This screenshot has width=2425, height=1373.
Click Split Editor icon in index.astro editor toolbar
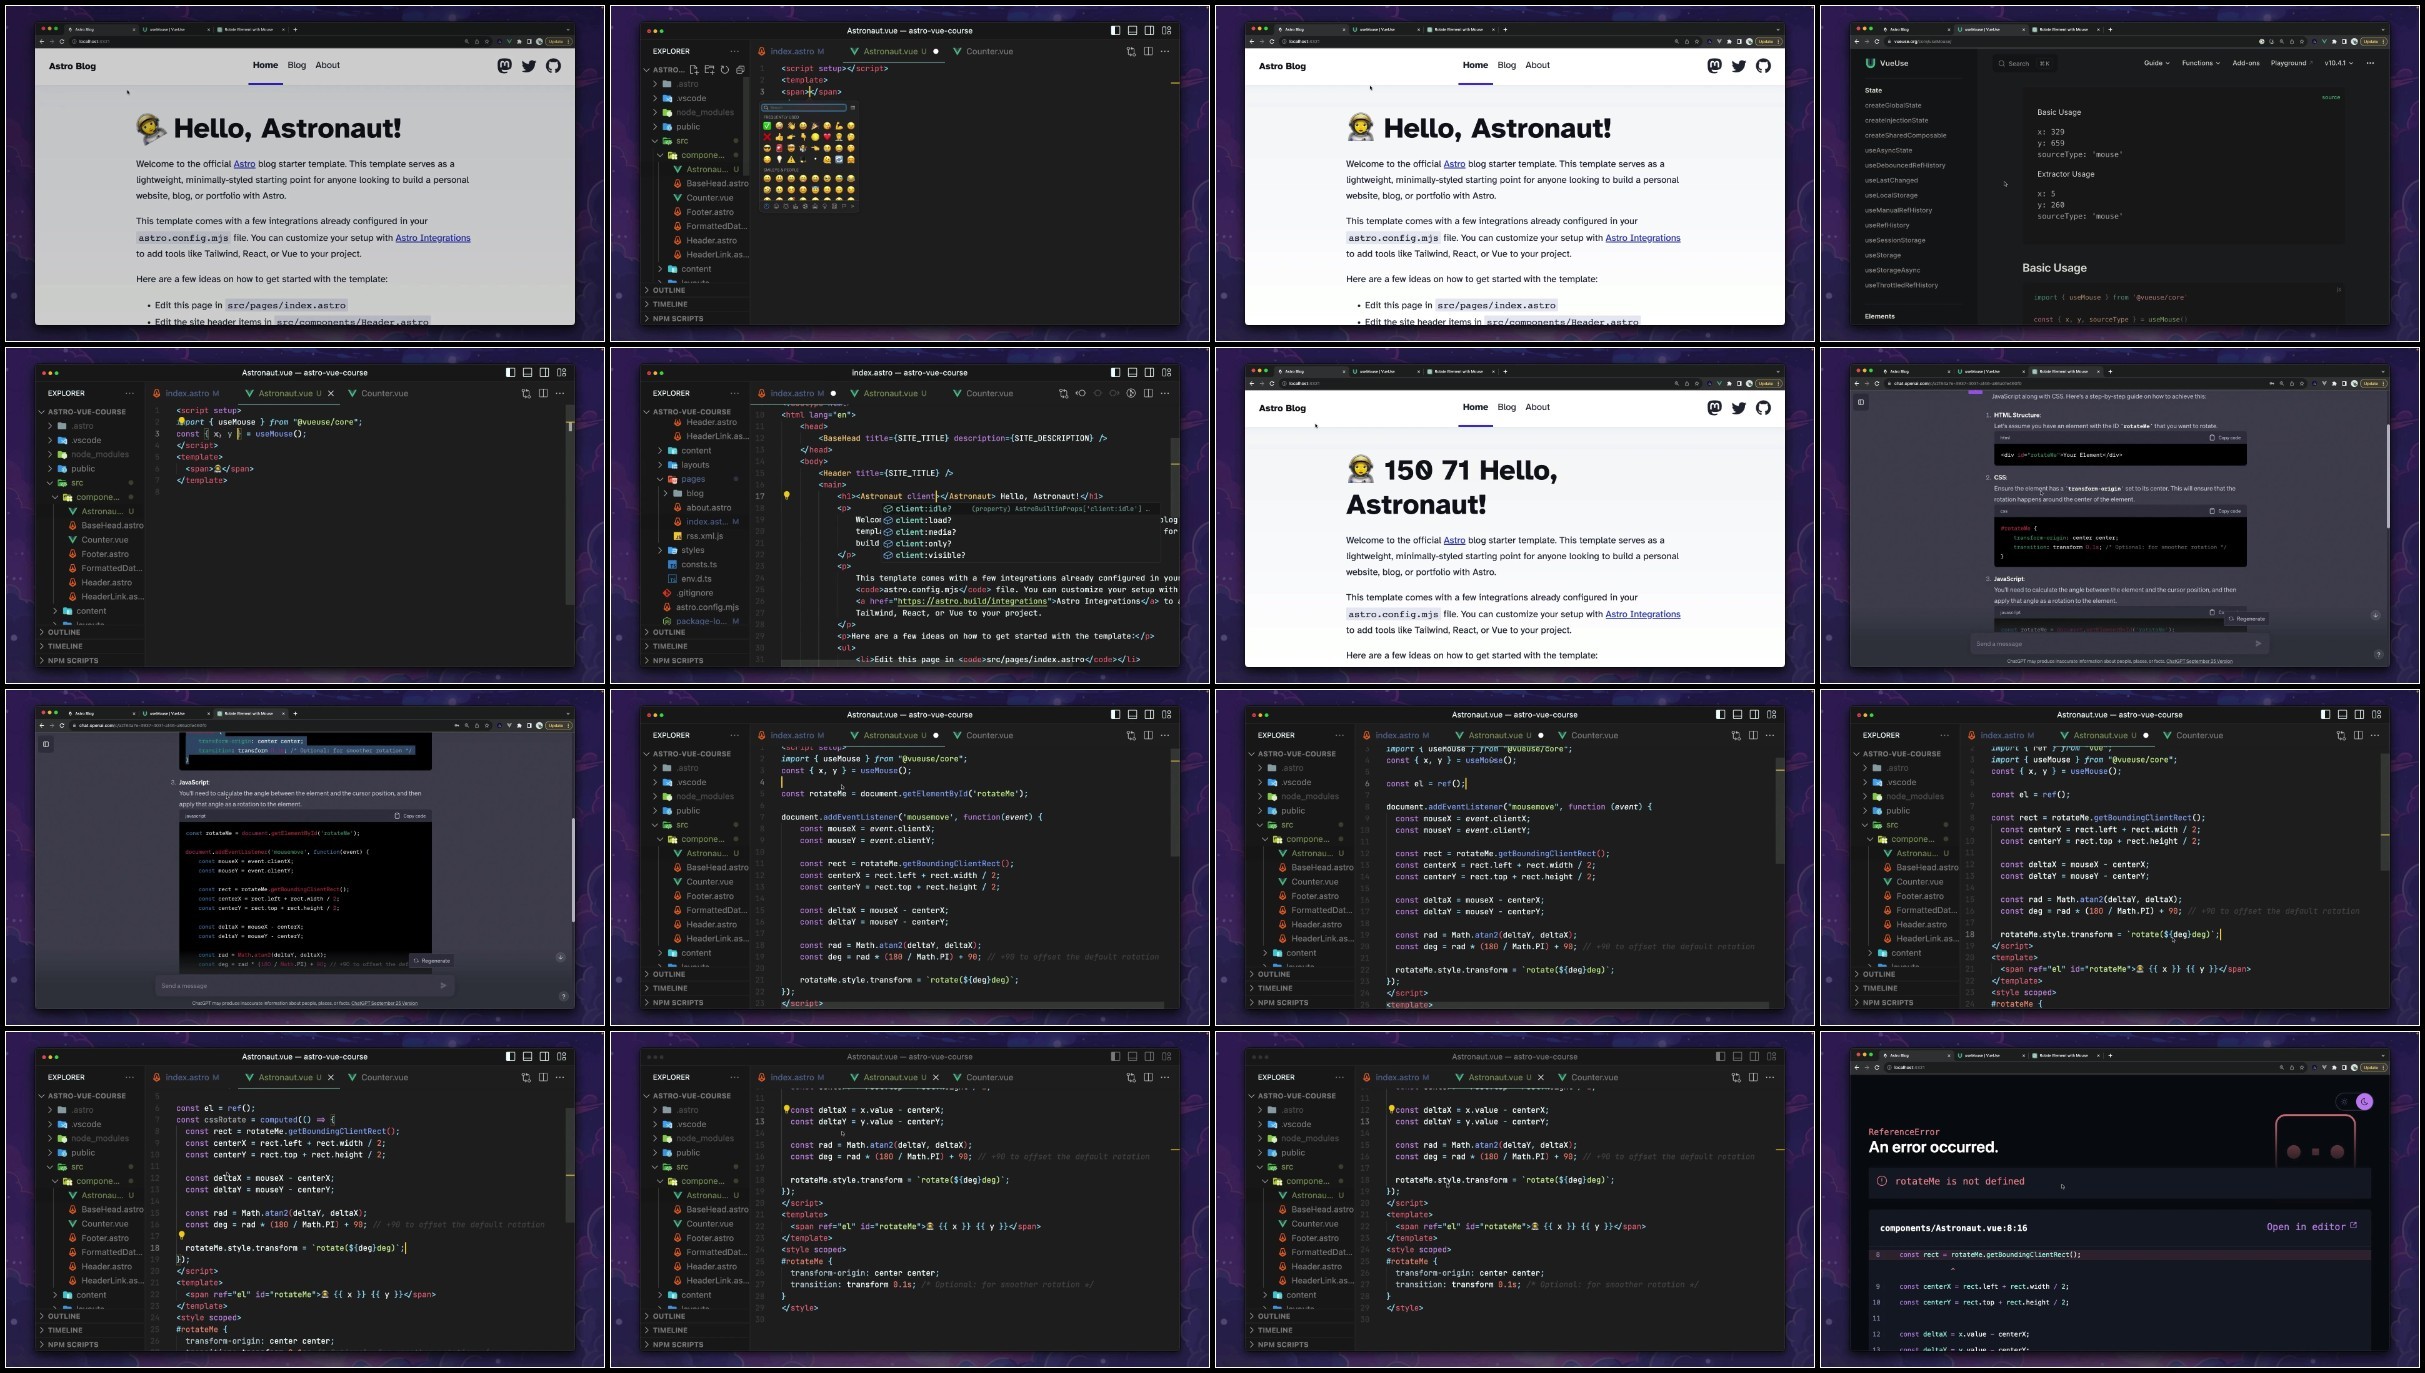pos(1148,393)
